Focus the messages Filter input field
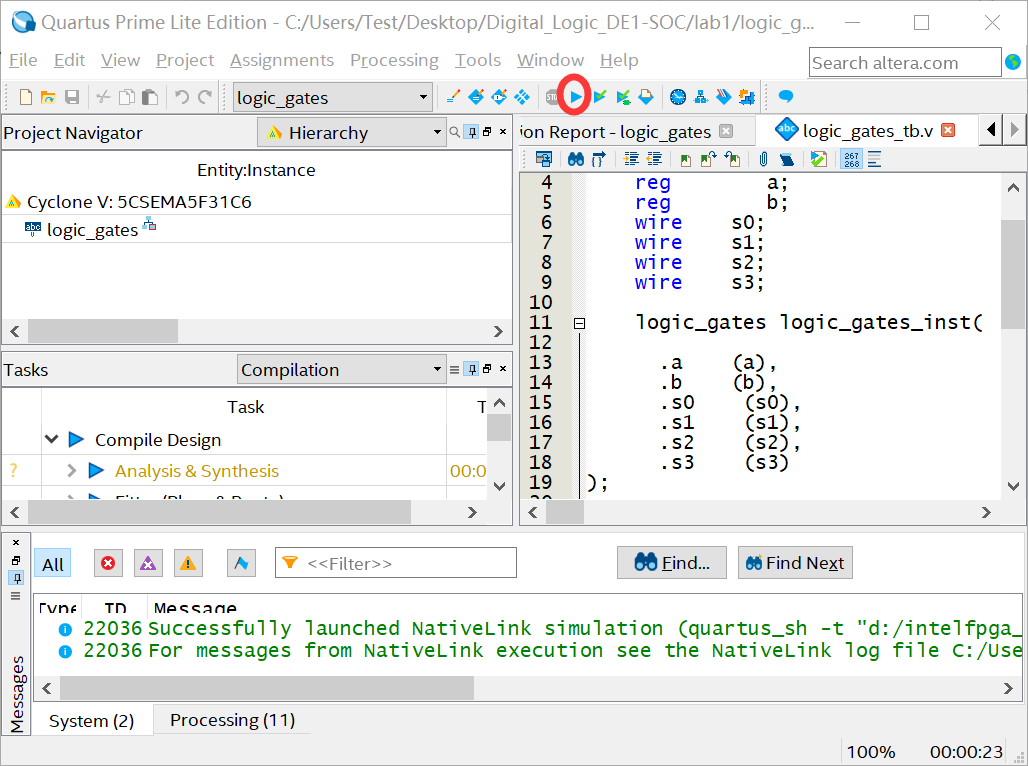Viewport: 1028px width, 766px height. 396,563
